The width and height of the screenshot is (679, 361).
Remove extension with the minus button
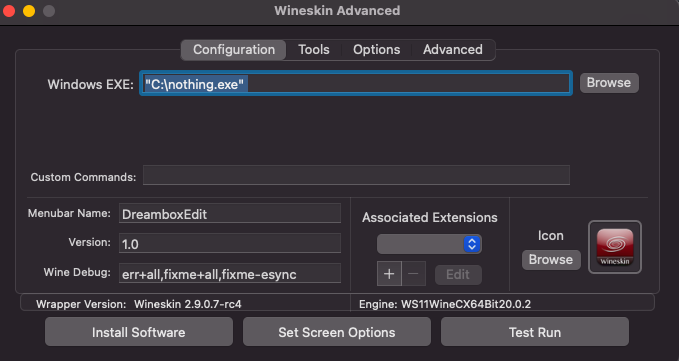point(414,274)
